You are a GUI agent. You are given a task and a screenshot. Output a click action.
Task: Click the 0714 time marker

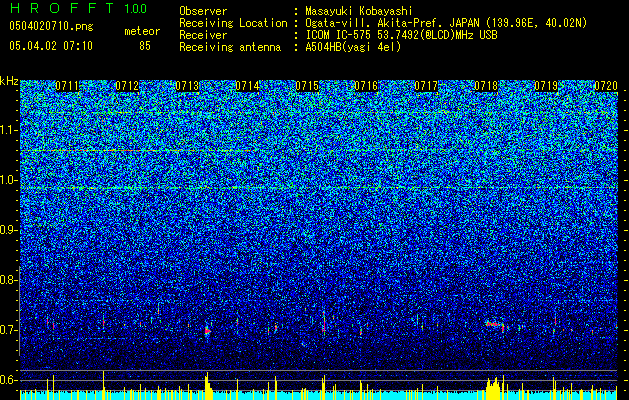(x=247, y=86)
